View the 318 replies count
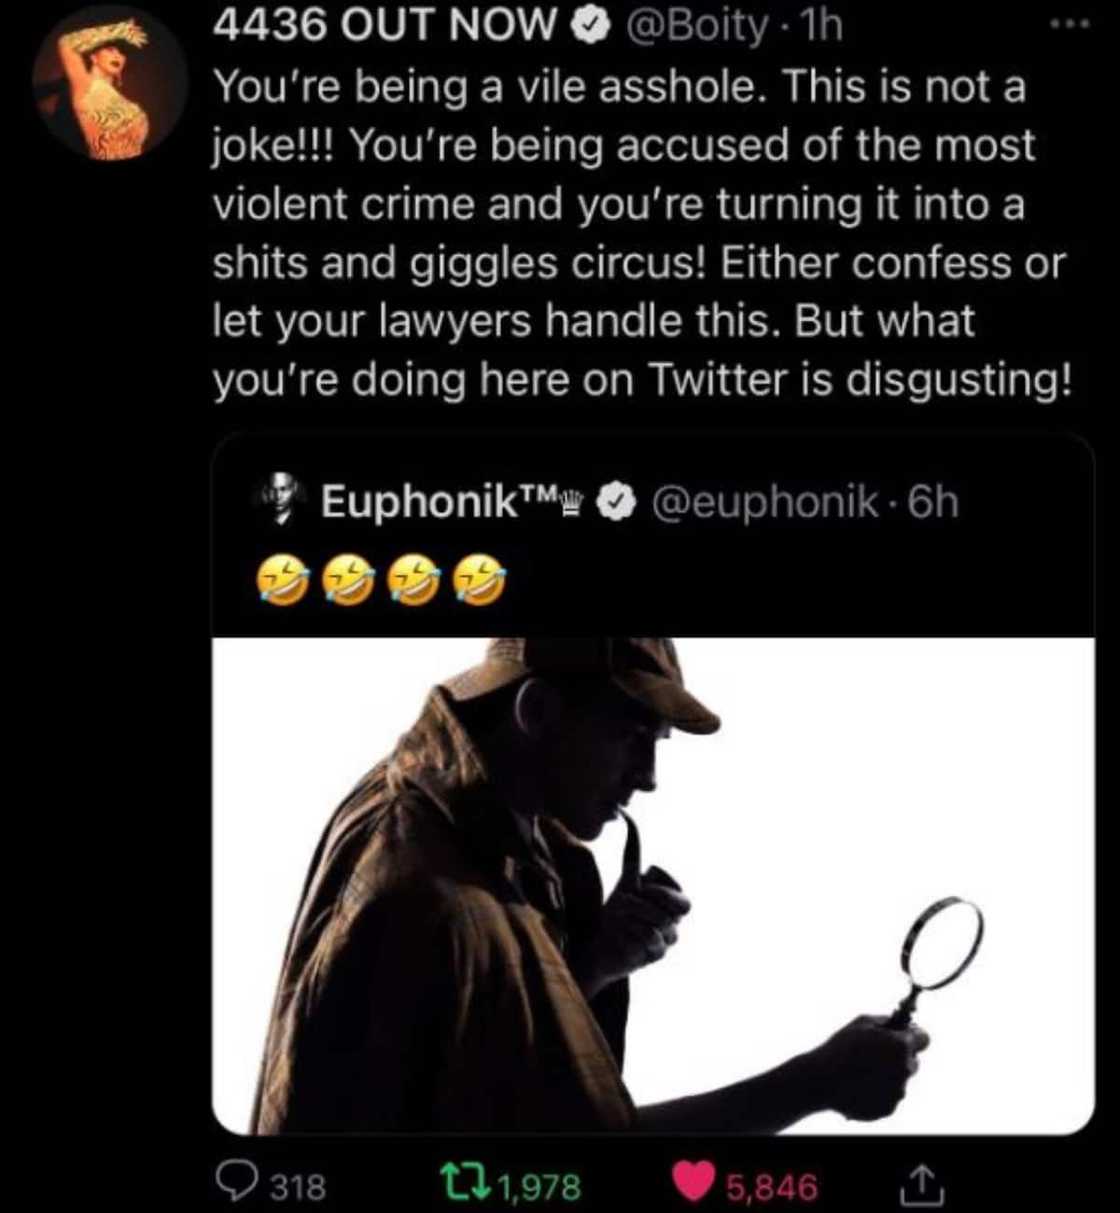The height and width of the screenshot is (1213, 1120). click(x=299, y=1186)
